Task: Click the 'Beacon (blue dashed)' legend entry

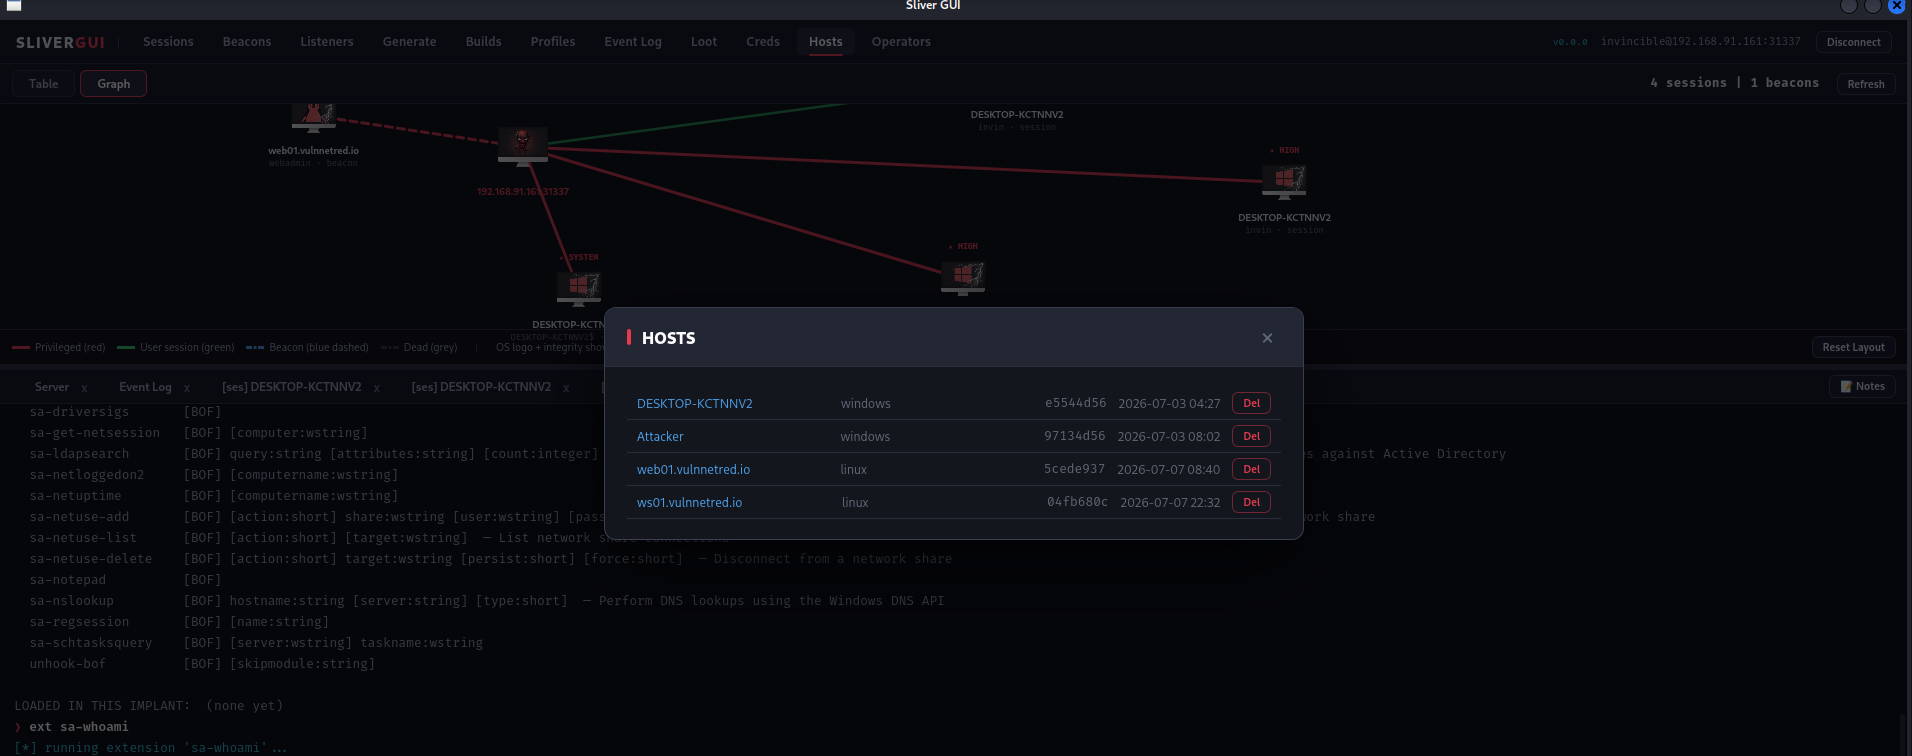Action: 307,347
